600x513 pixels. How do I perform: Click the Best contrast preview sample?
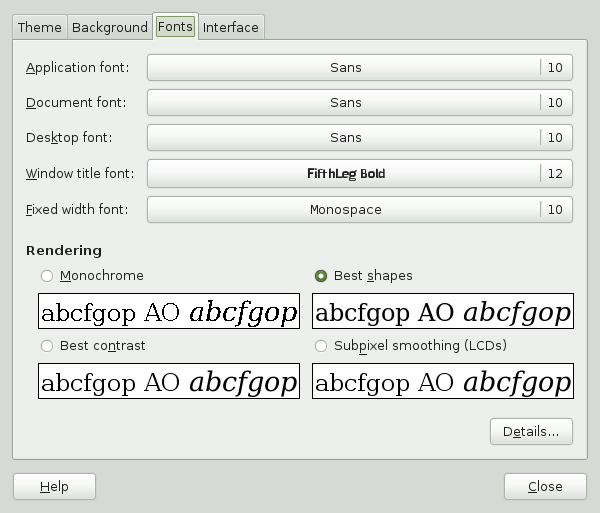click(169, 381)
